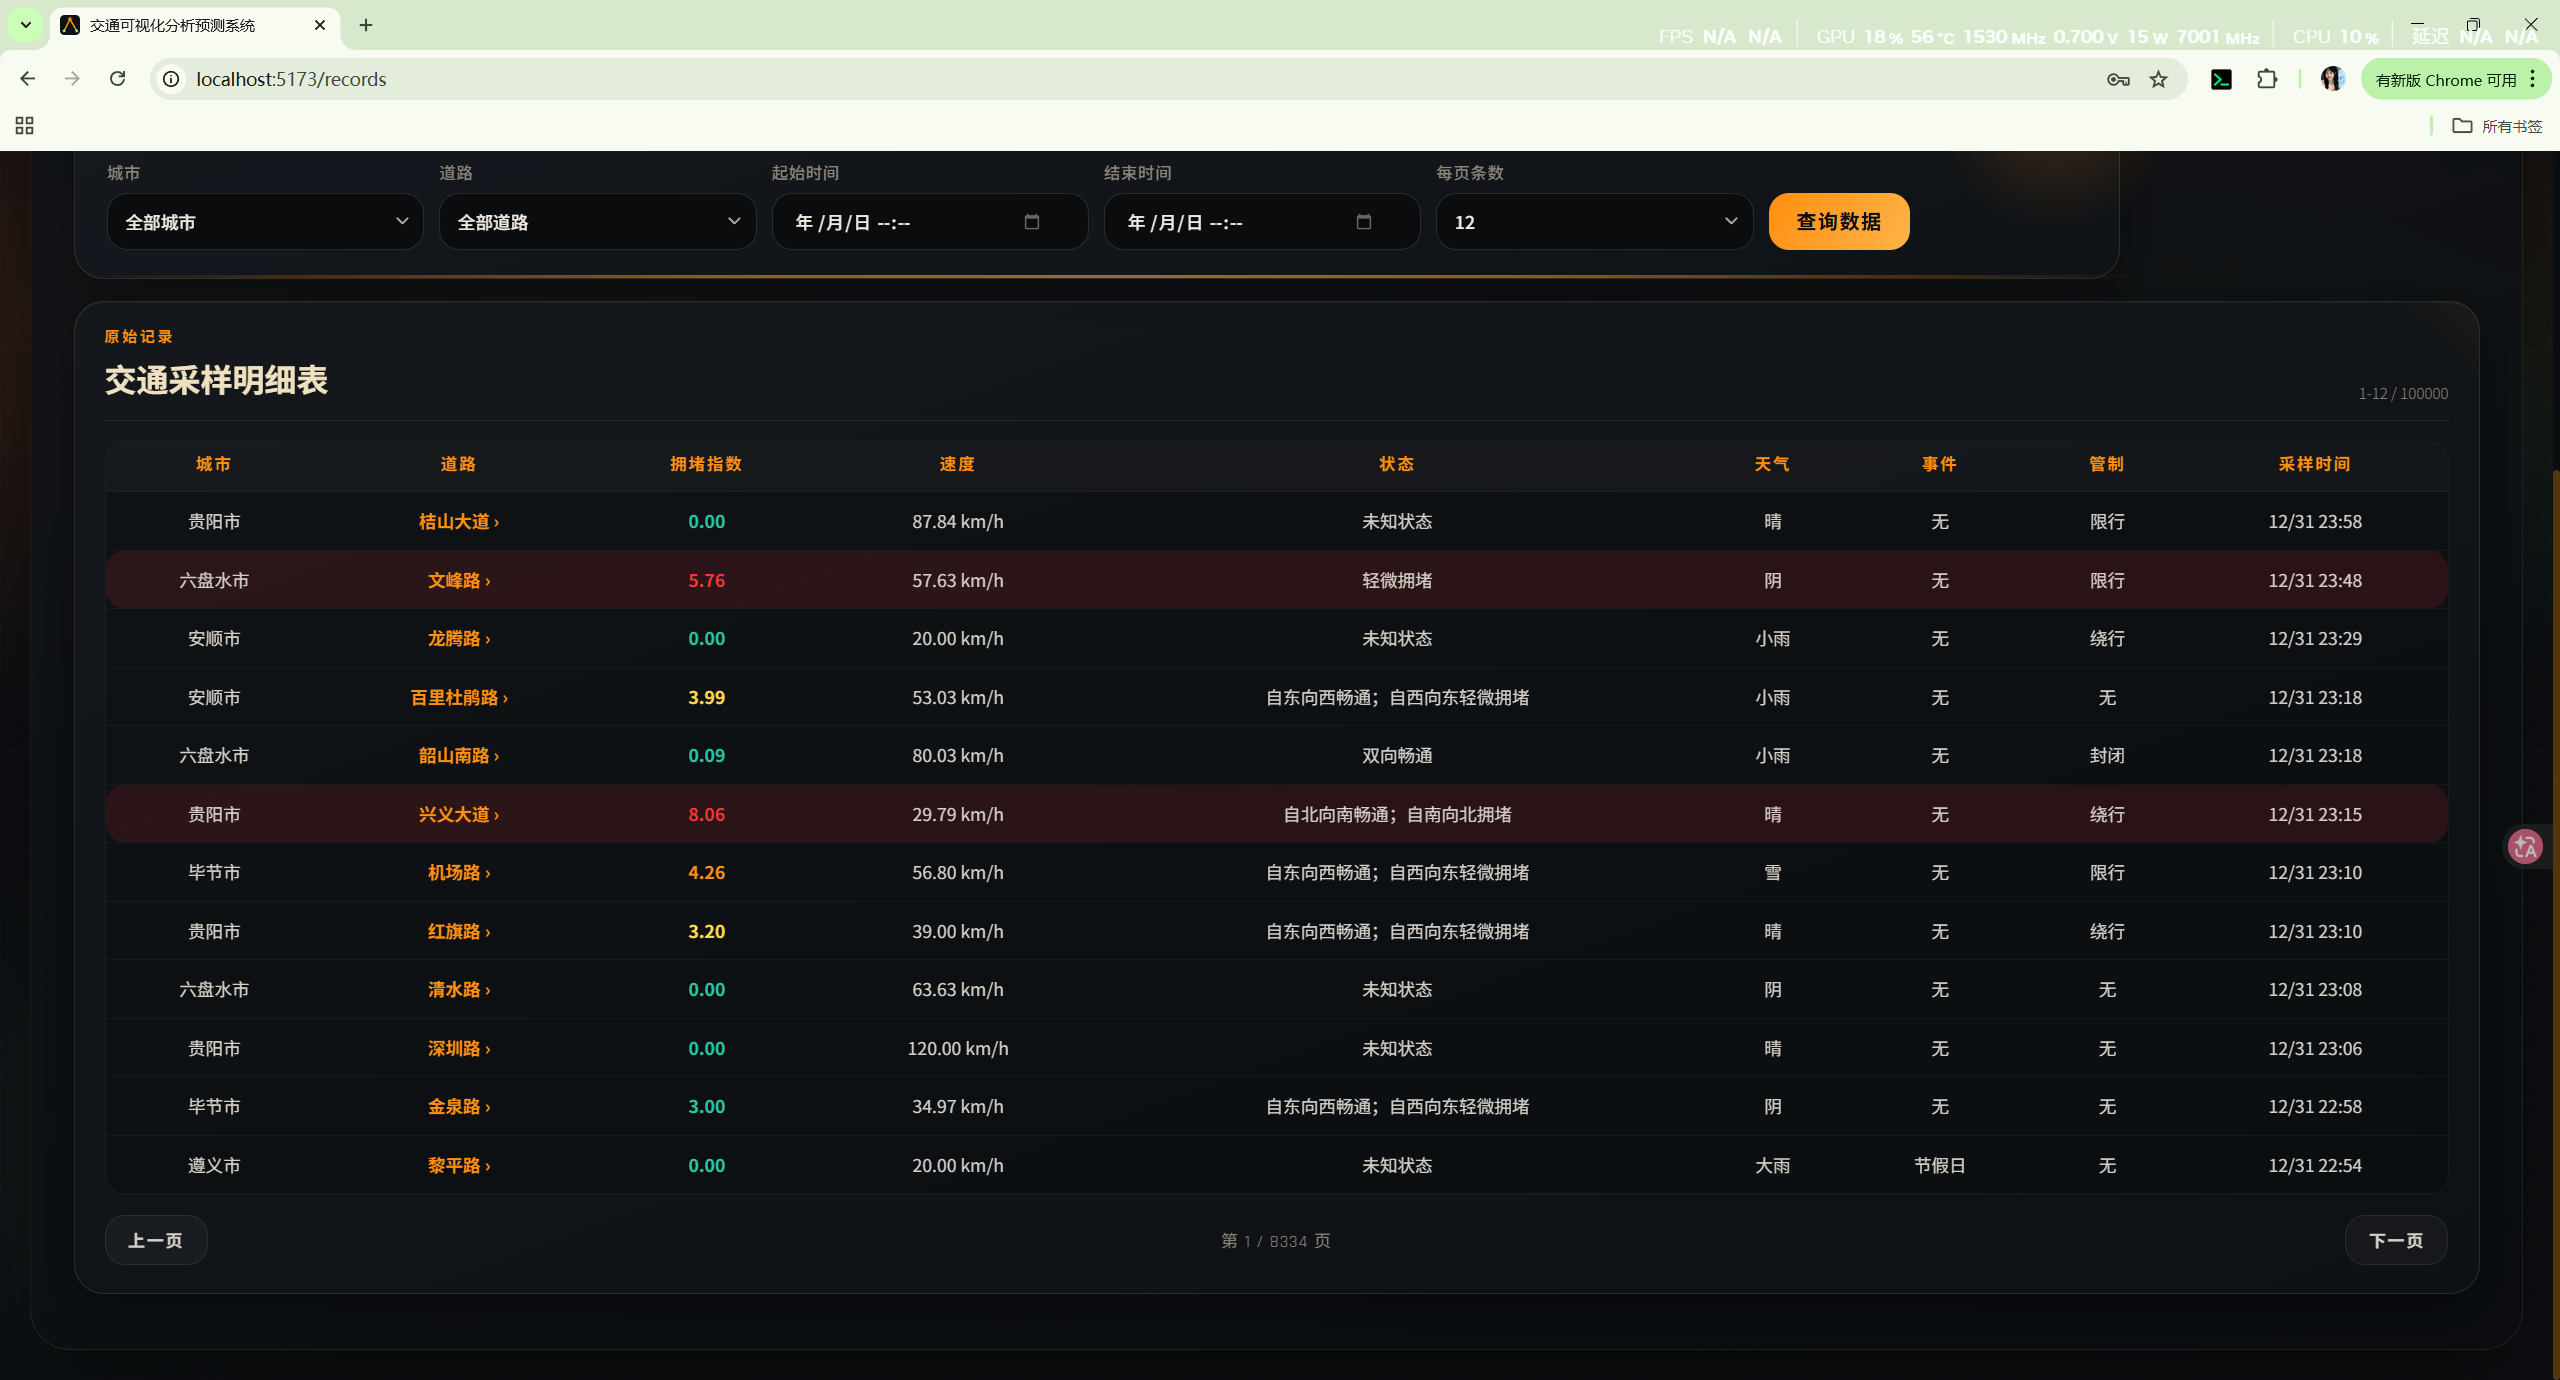Open the Chrome profile avatar
The height and width of the screenshot is (1380, 2560).
pos(2332,80)
